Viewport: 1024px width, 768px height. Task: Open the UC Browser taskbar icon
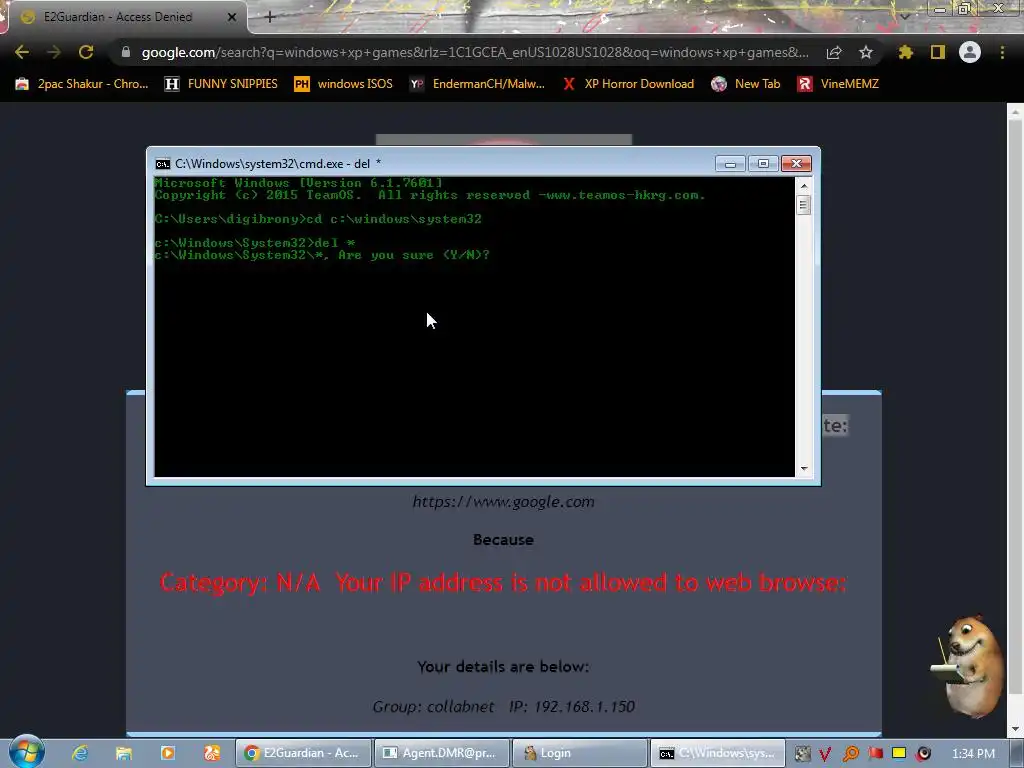point(212,753)
